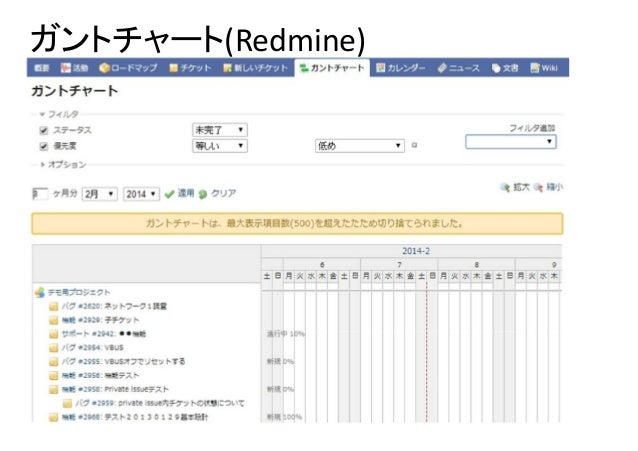Click week number 7 header
This screenshot has width=638, height=451.
[x=399, y=265]
